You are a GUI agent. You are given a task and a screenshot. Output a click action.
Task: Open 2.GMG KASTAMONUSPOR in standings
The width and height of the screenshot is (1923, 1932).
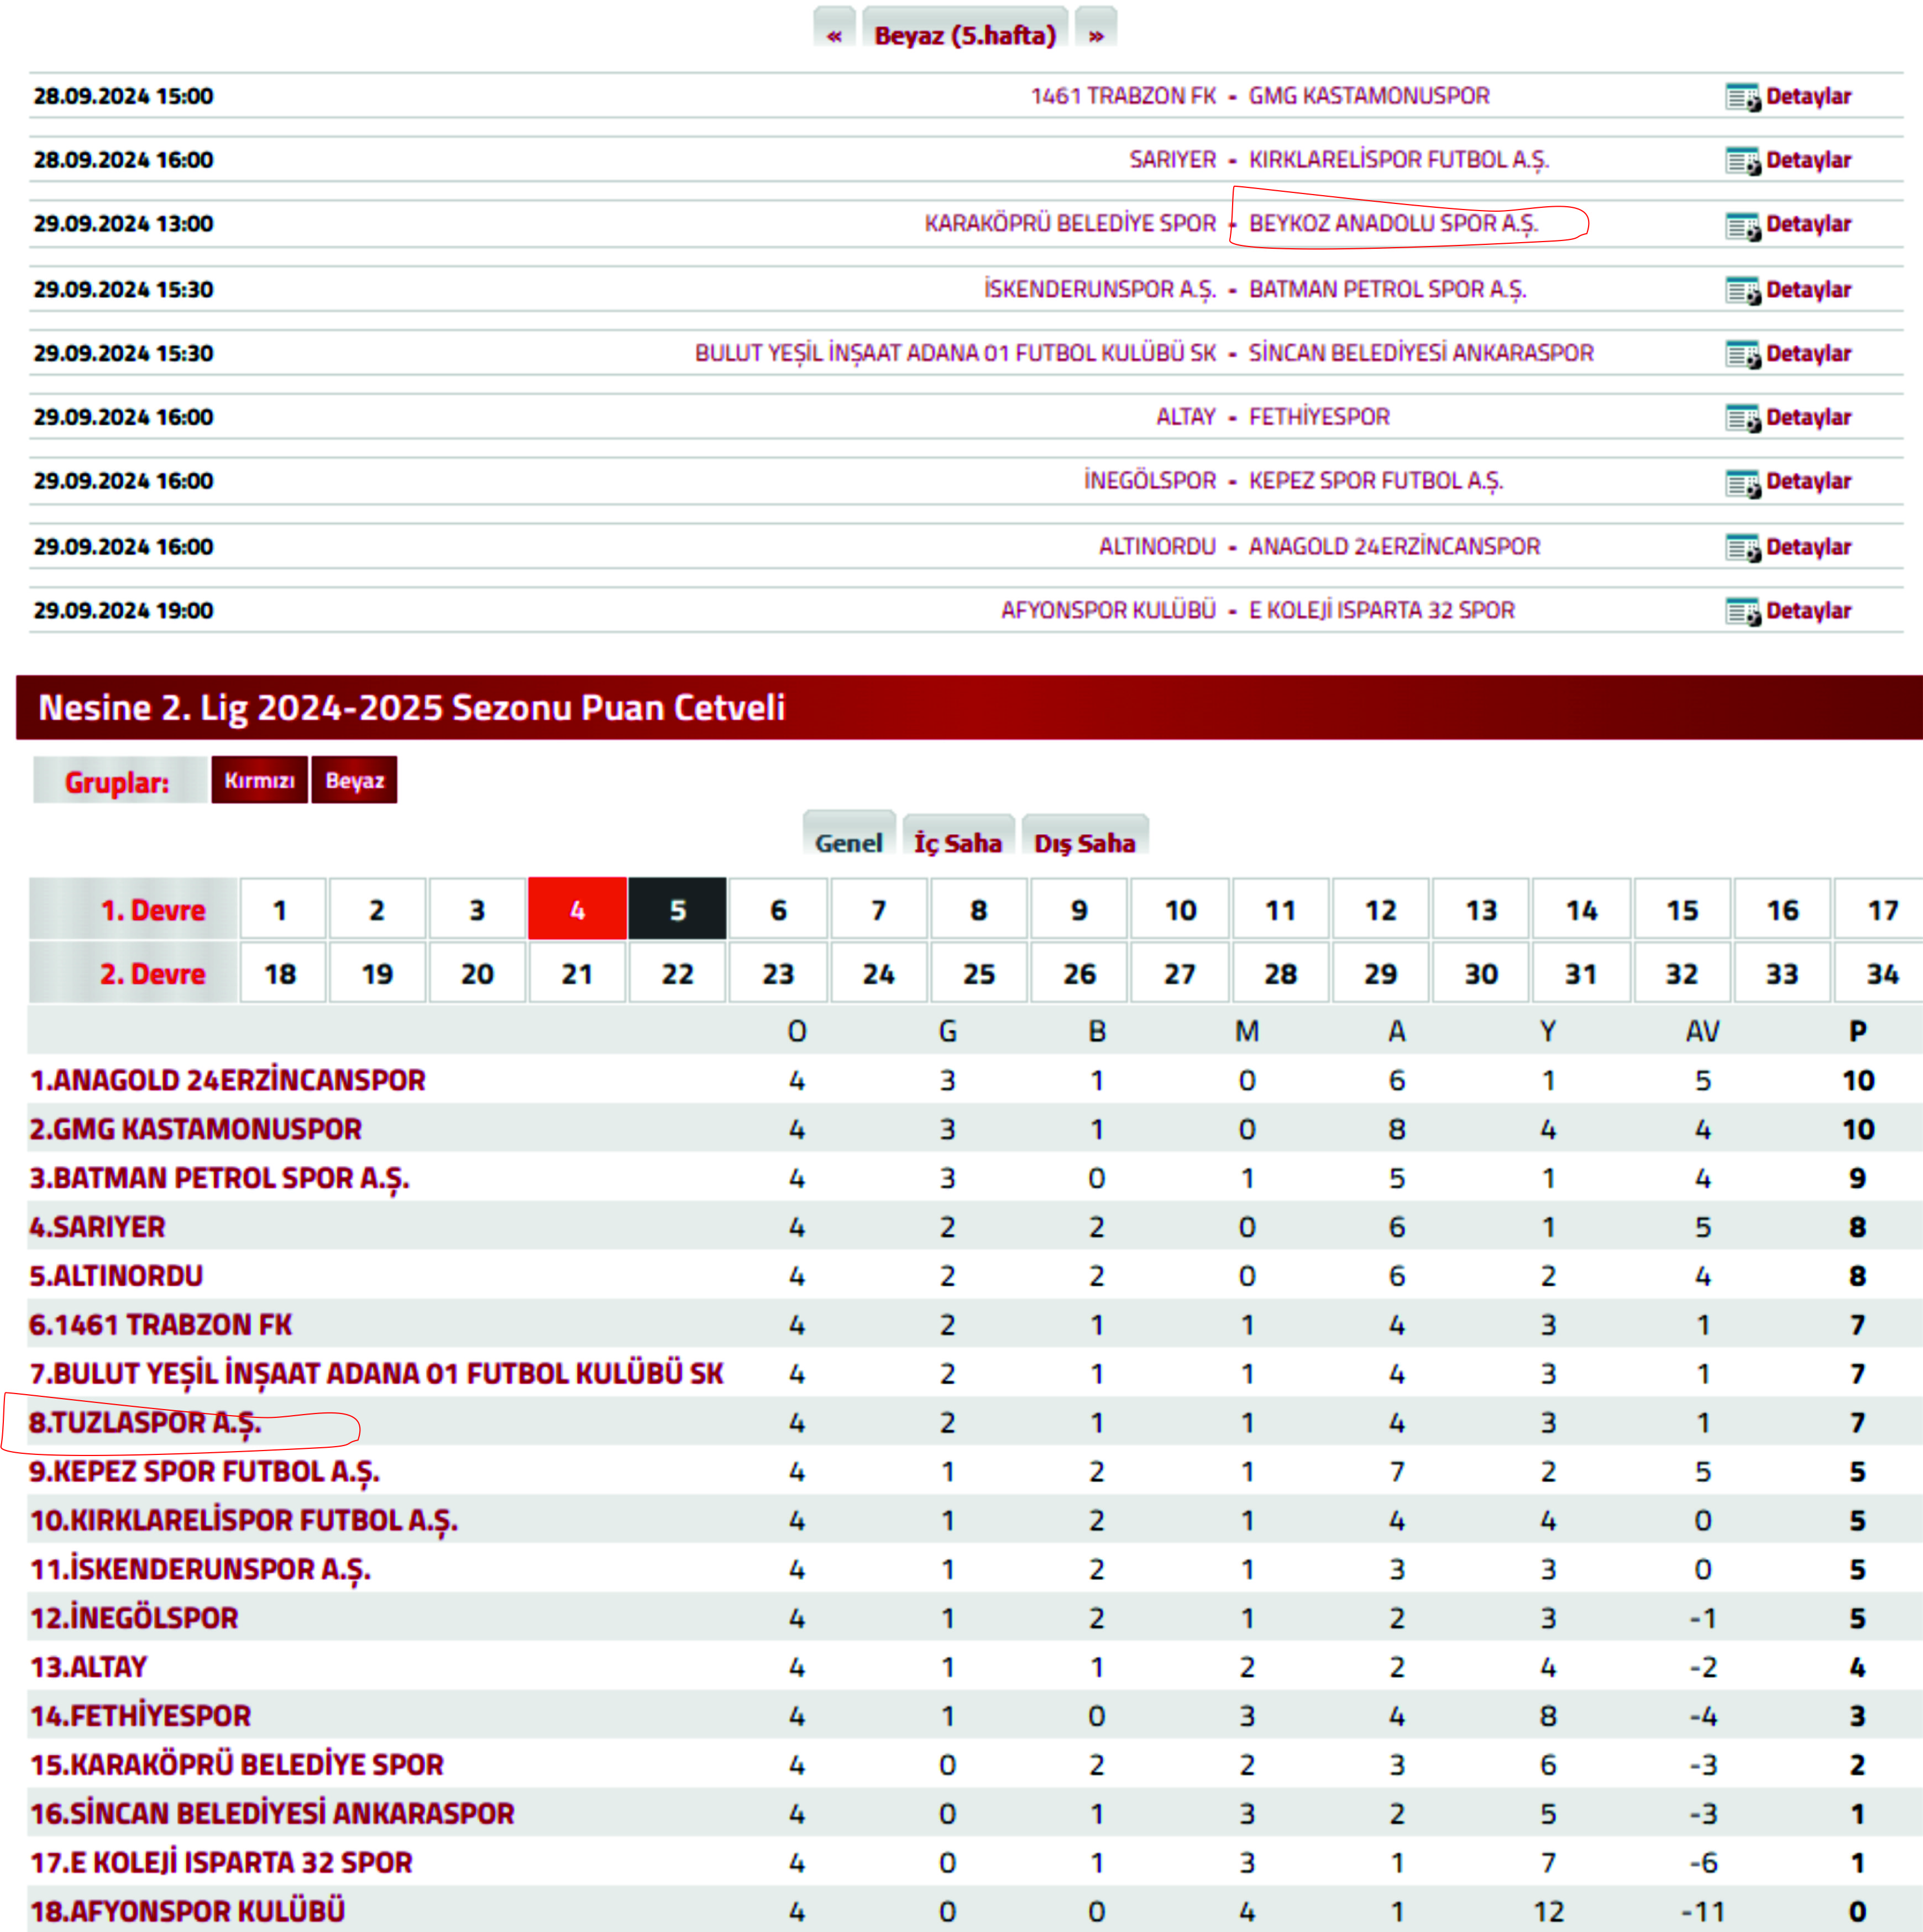click(x=196, y=1129)
